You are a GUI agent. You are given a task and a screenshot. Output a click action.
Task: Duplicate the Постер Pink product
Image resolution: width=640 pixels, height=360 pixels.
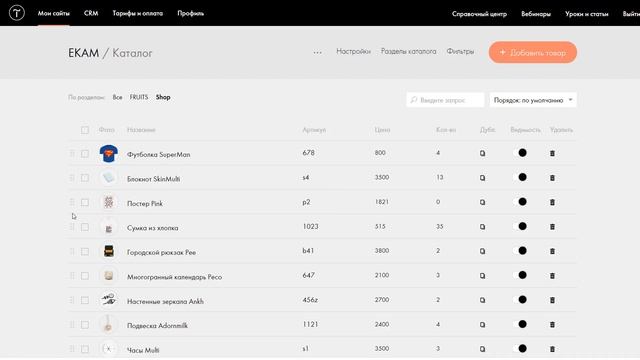point(482,202)
